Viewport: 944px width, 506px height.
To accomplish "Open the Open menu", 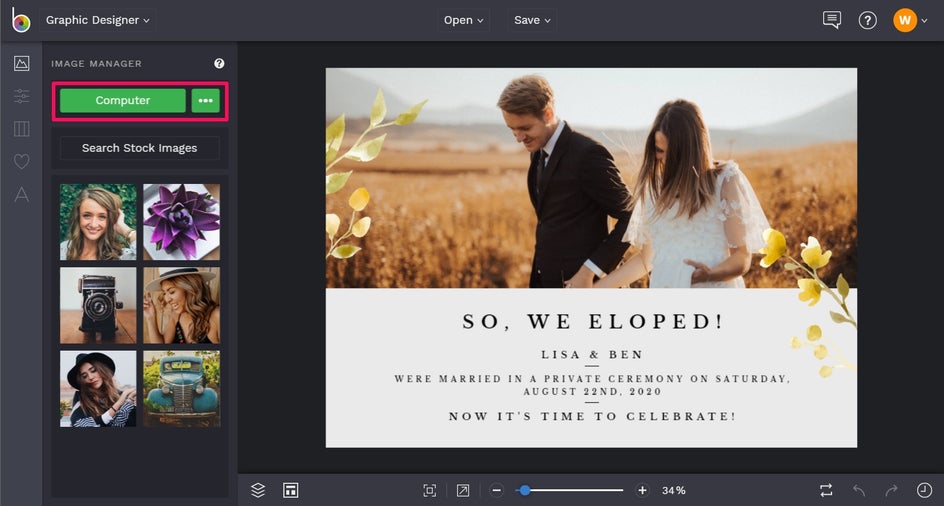I will pos(463,20).
